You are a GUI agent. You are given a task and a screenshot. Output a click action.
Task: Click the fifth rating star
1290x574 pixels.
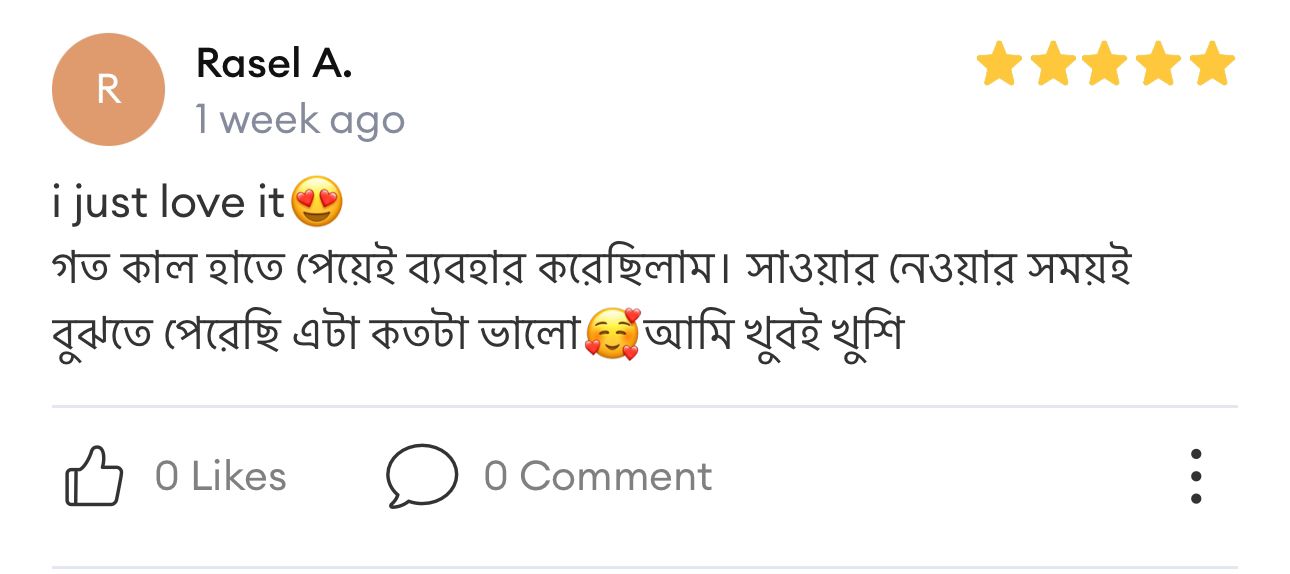tap(1213, 66)
